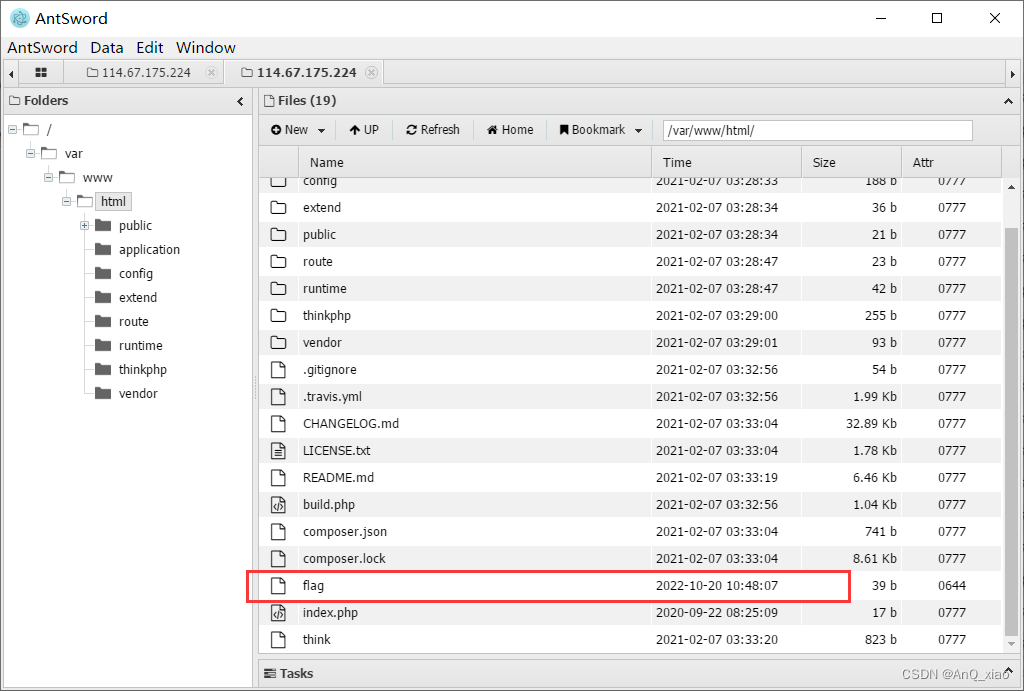Collapse the var tree node
1024x691 pixels.
pyautogui.click(x=30, y=153)
